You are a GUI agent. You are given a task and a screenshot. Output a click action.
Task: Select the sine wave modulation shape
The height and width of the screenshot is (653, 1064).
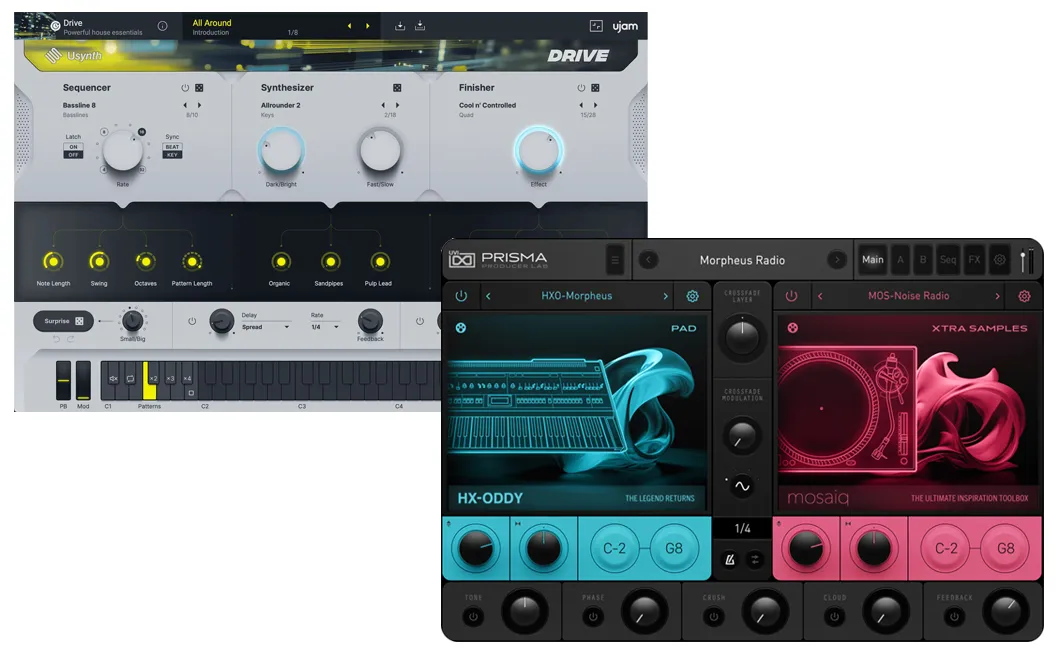click(742, 486)
